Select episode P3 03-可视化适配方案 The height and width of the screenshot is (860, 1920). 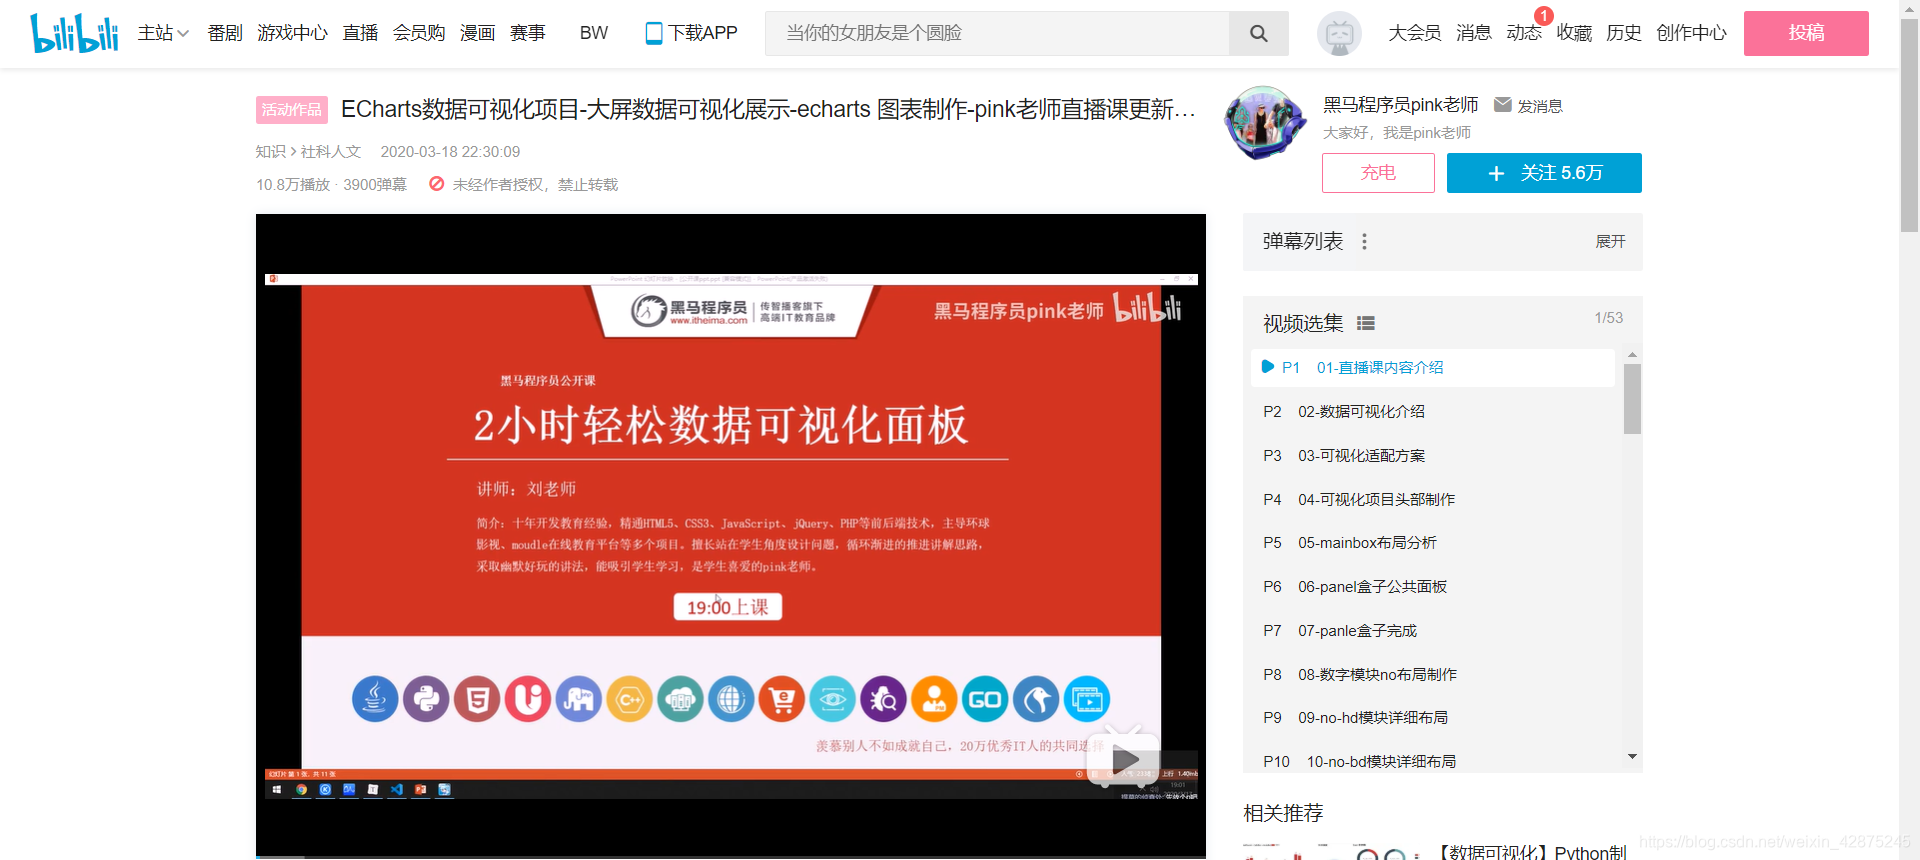click(1432, 455)
